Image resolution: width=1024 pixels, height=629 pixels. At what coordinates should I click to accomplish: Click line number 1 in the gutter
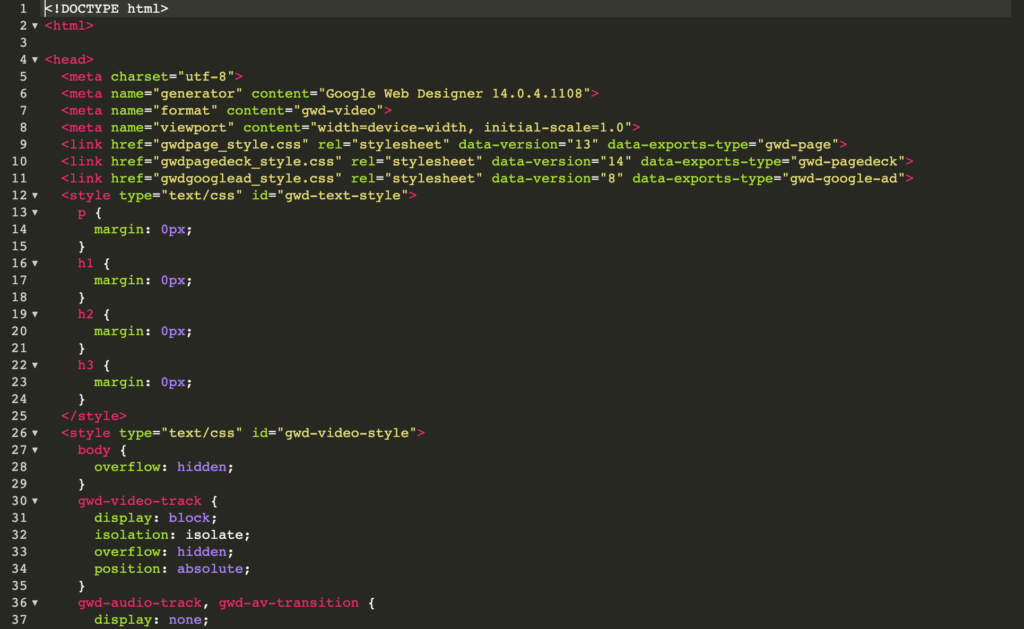[22, 8]
